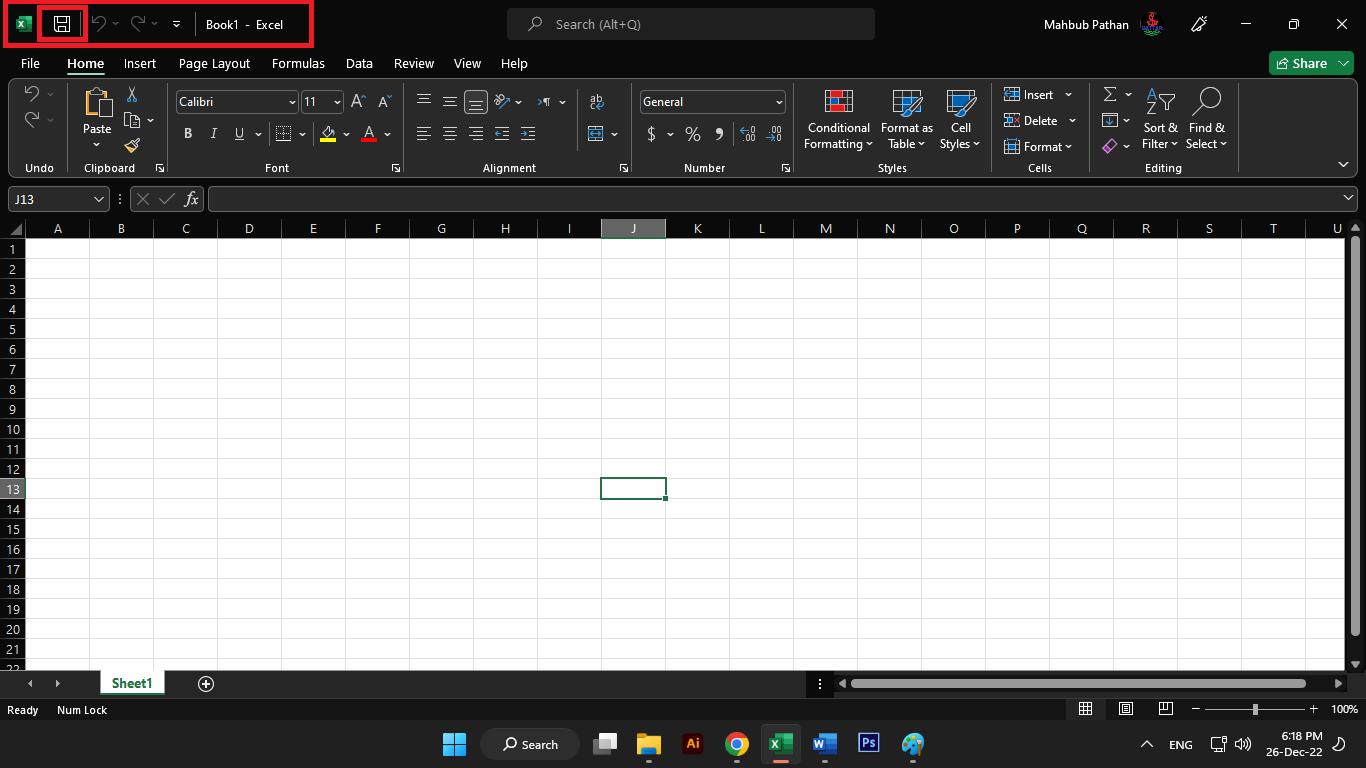Apply red Font Color swatch
1366x768 pixels.
point(369,134)
